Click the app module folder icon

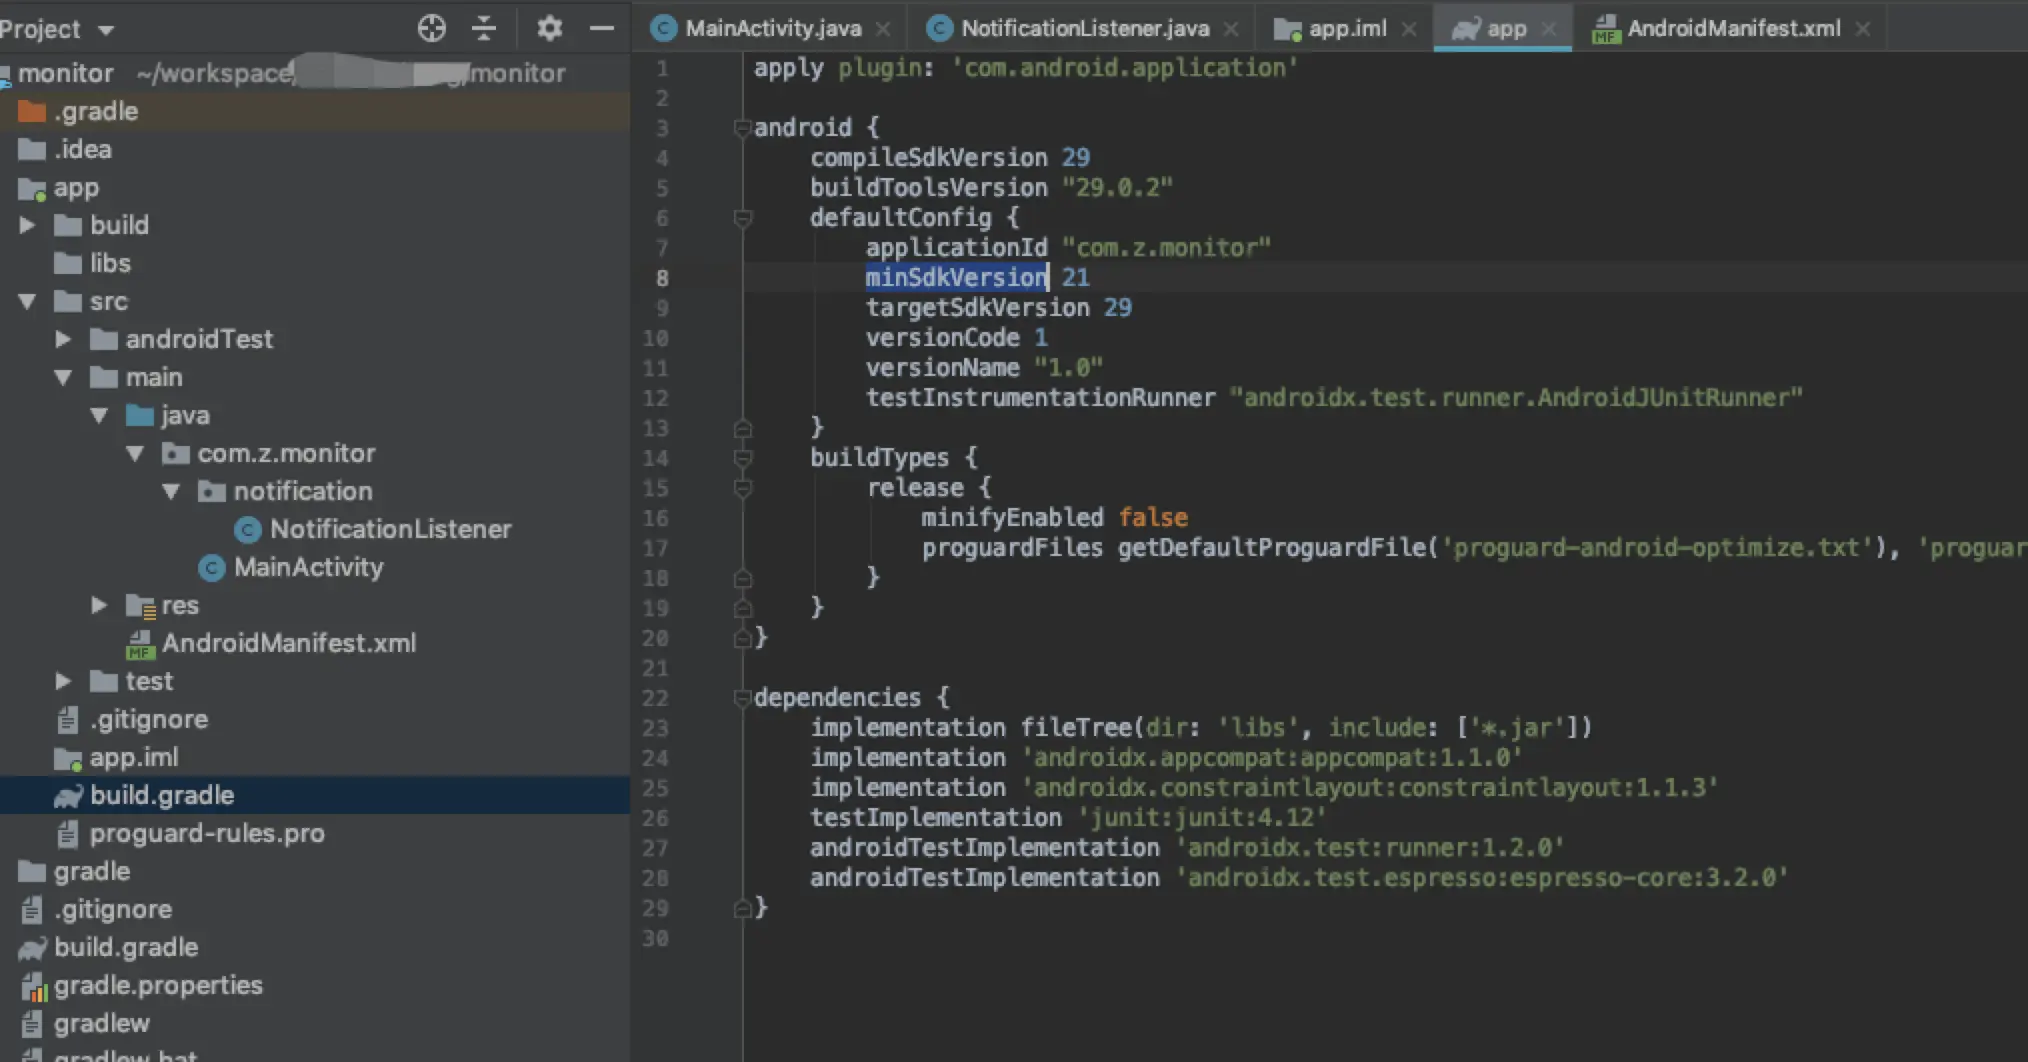32,188
